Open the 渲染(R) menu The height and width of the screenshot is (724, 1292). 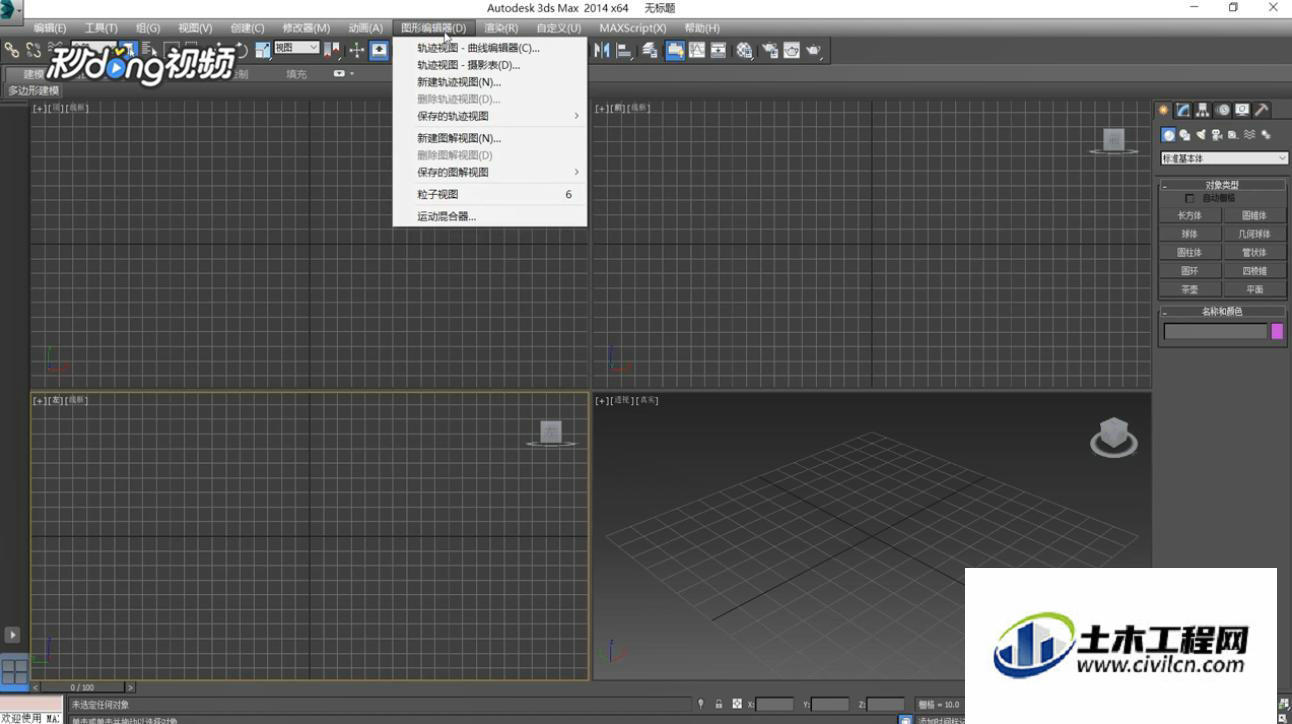point(501,28)
